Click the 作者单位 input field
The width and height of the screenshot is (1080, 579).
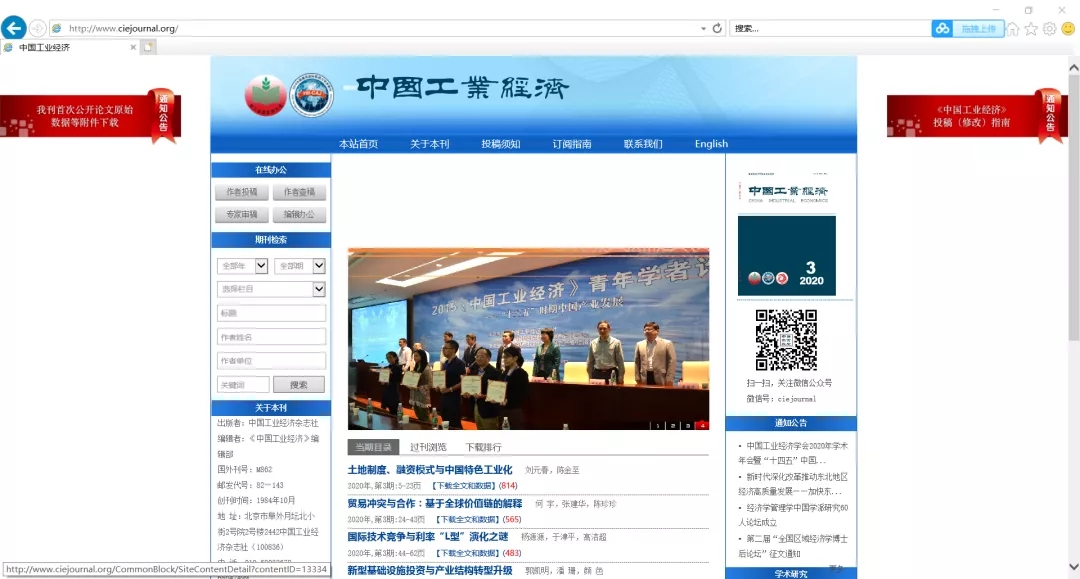pyautogui.click(x=271, y=361)
